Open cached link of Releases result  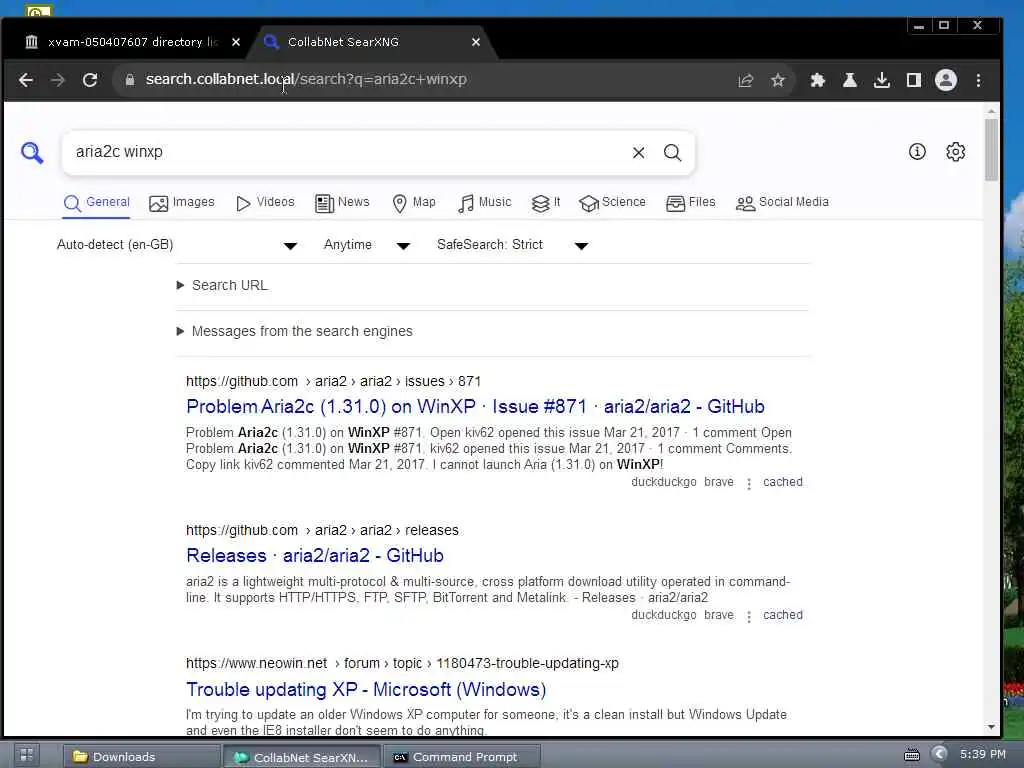[782, 615]
